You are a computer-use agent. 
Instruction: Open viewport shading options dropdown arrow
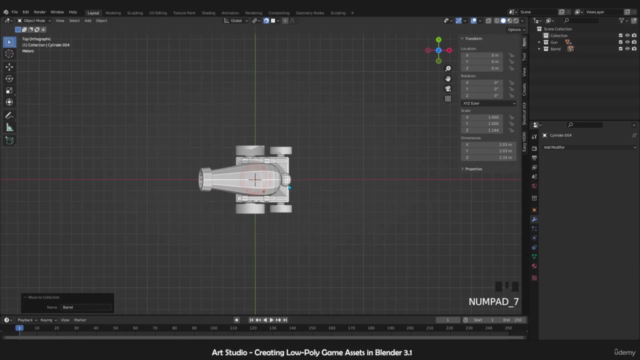pos(522,21)
